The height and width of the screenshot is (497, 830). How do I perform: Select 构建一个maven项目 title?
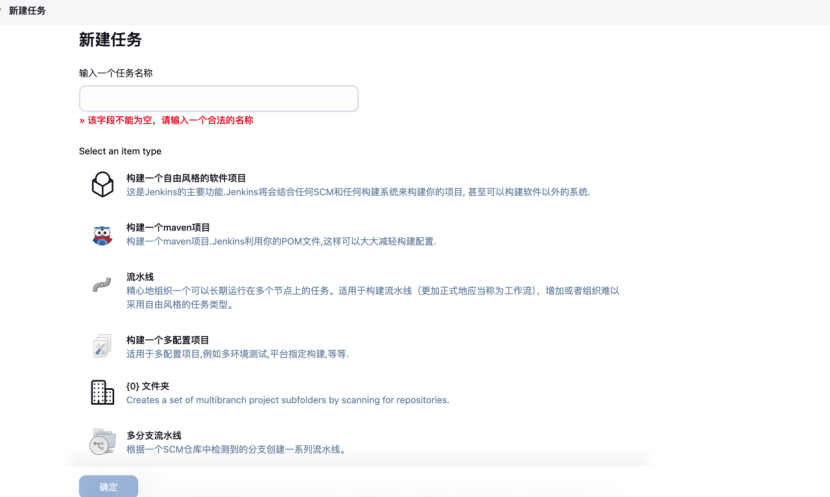168,227
